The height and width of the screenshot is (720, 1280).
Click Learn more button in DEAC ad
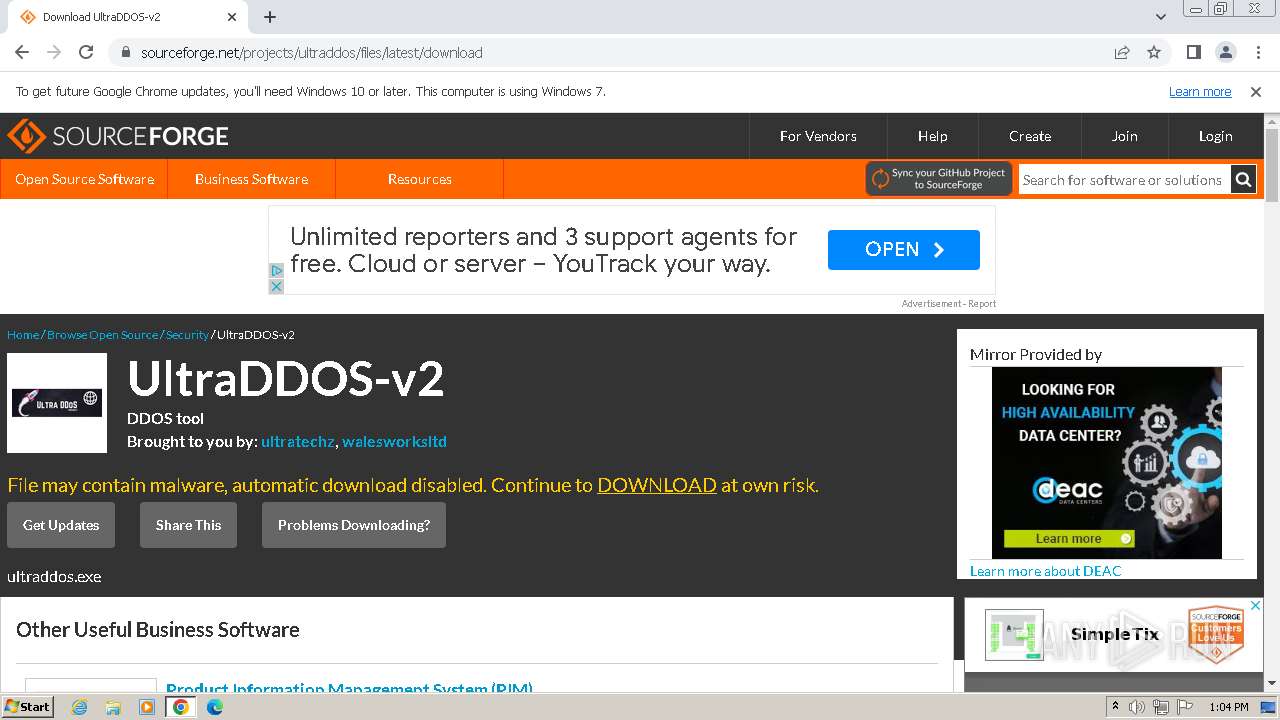1069,539
